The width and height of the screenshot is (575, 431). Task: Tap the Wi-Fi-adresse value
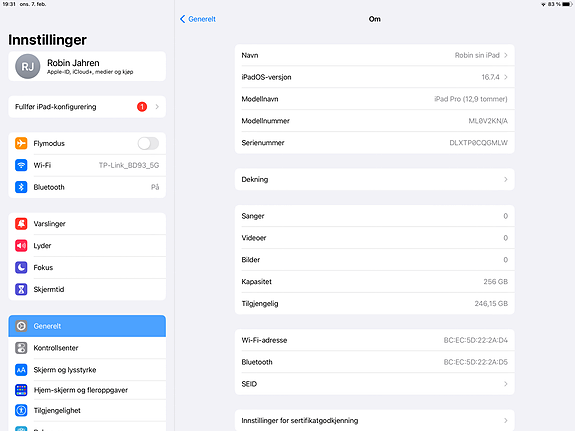point(476,340)
